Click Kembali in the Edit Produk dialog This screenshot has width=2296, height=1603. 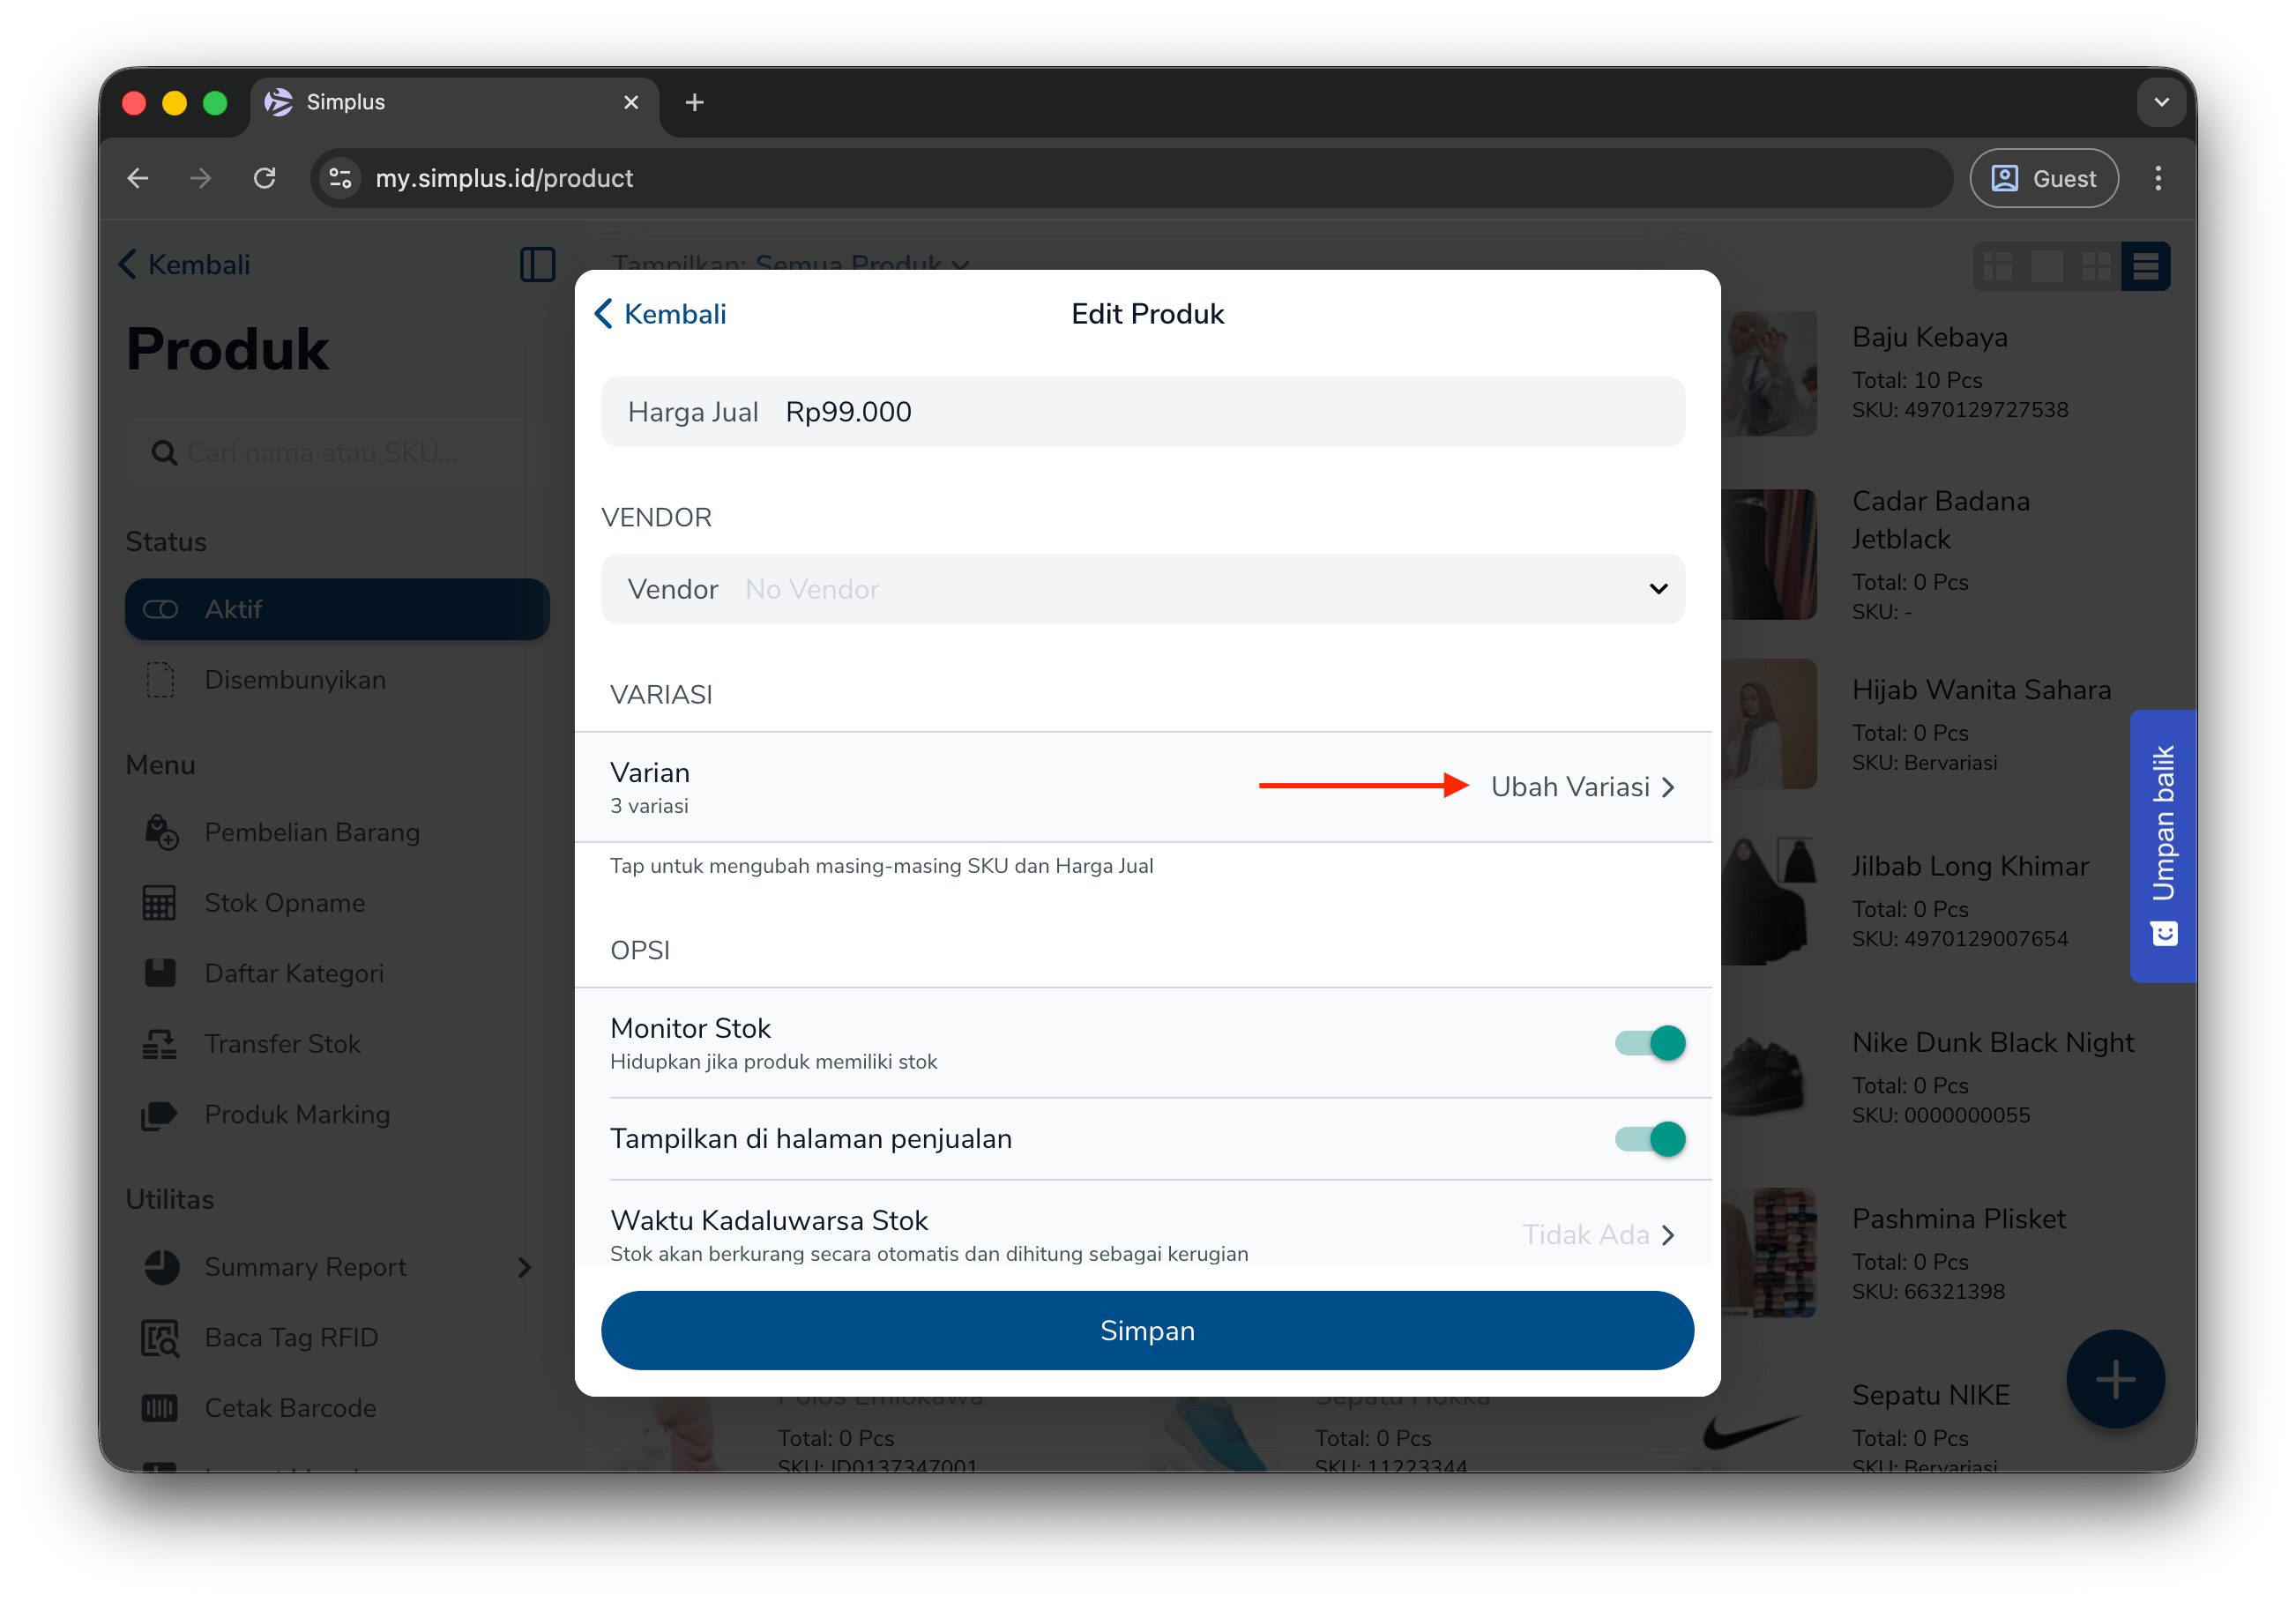coord(661,314)
